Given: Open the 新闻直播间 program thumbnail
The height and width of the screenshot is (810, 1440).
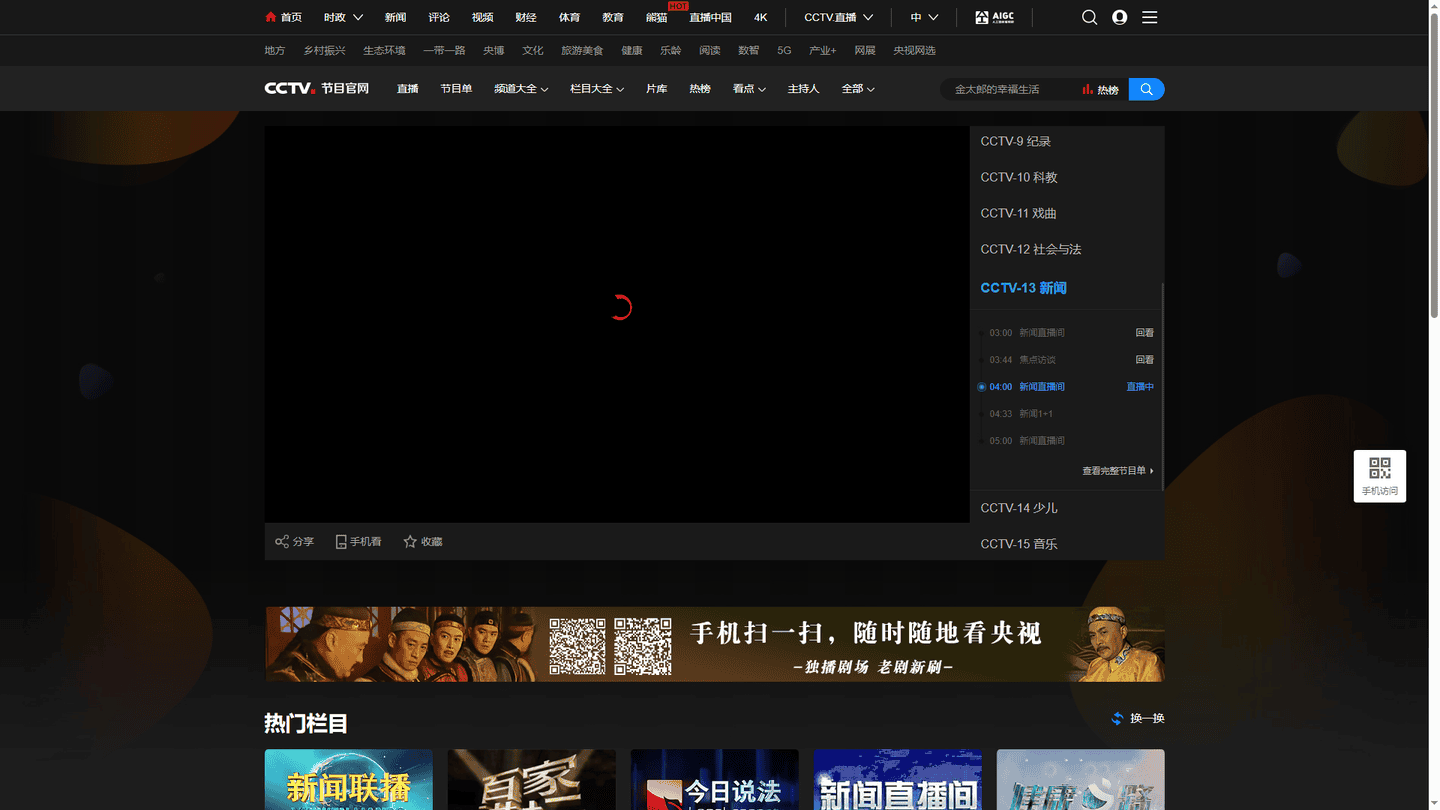Looking at the screenshot, I should point(897,780).
